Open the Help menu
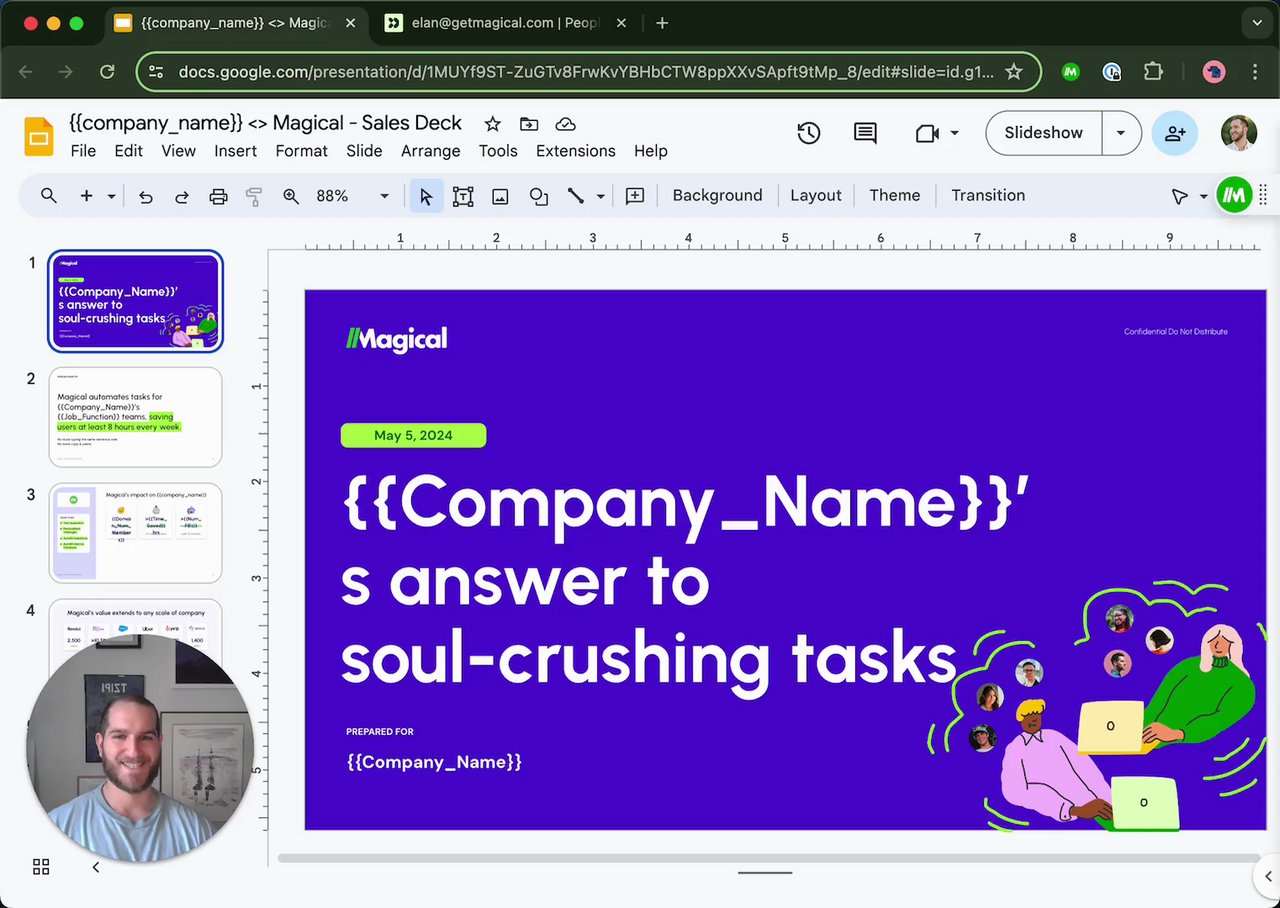This screenshot has width=1280, height=908. point(650,151)
